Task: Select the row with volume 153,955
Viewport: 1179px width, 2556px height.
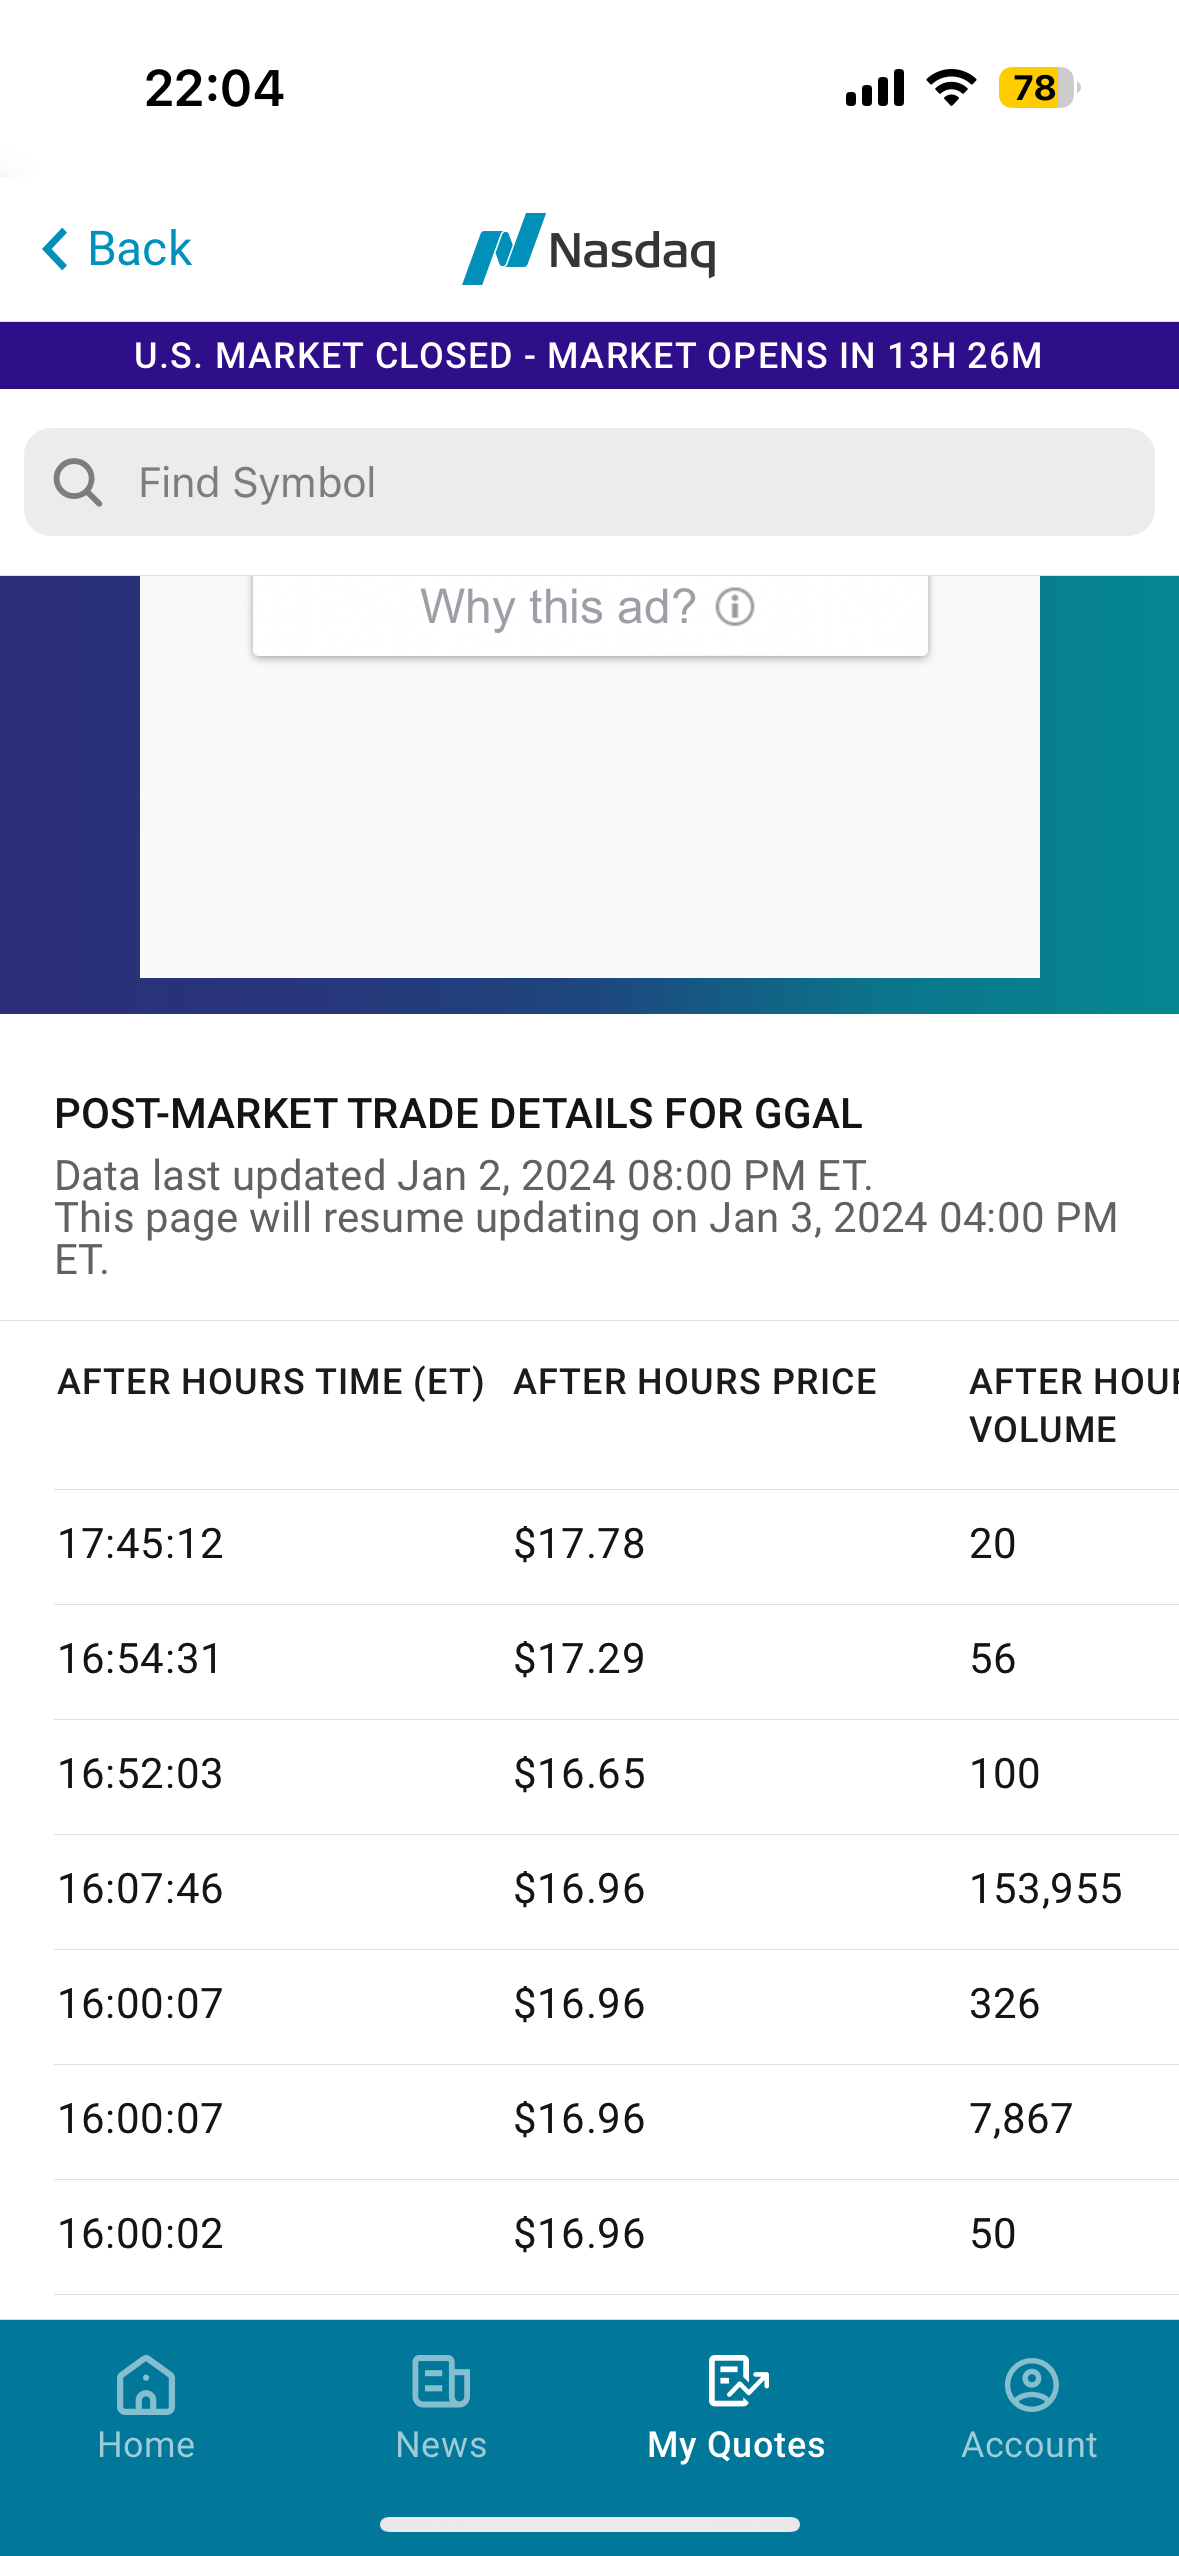Action: coord(616,1891)
